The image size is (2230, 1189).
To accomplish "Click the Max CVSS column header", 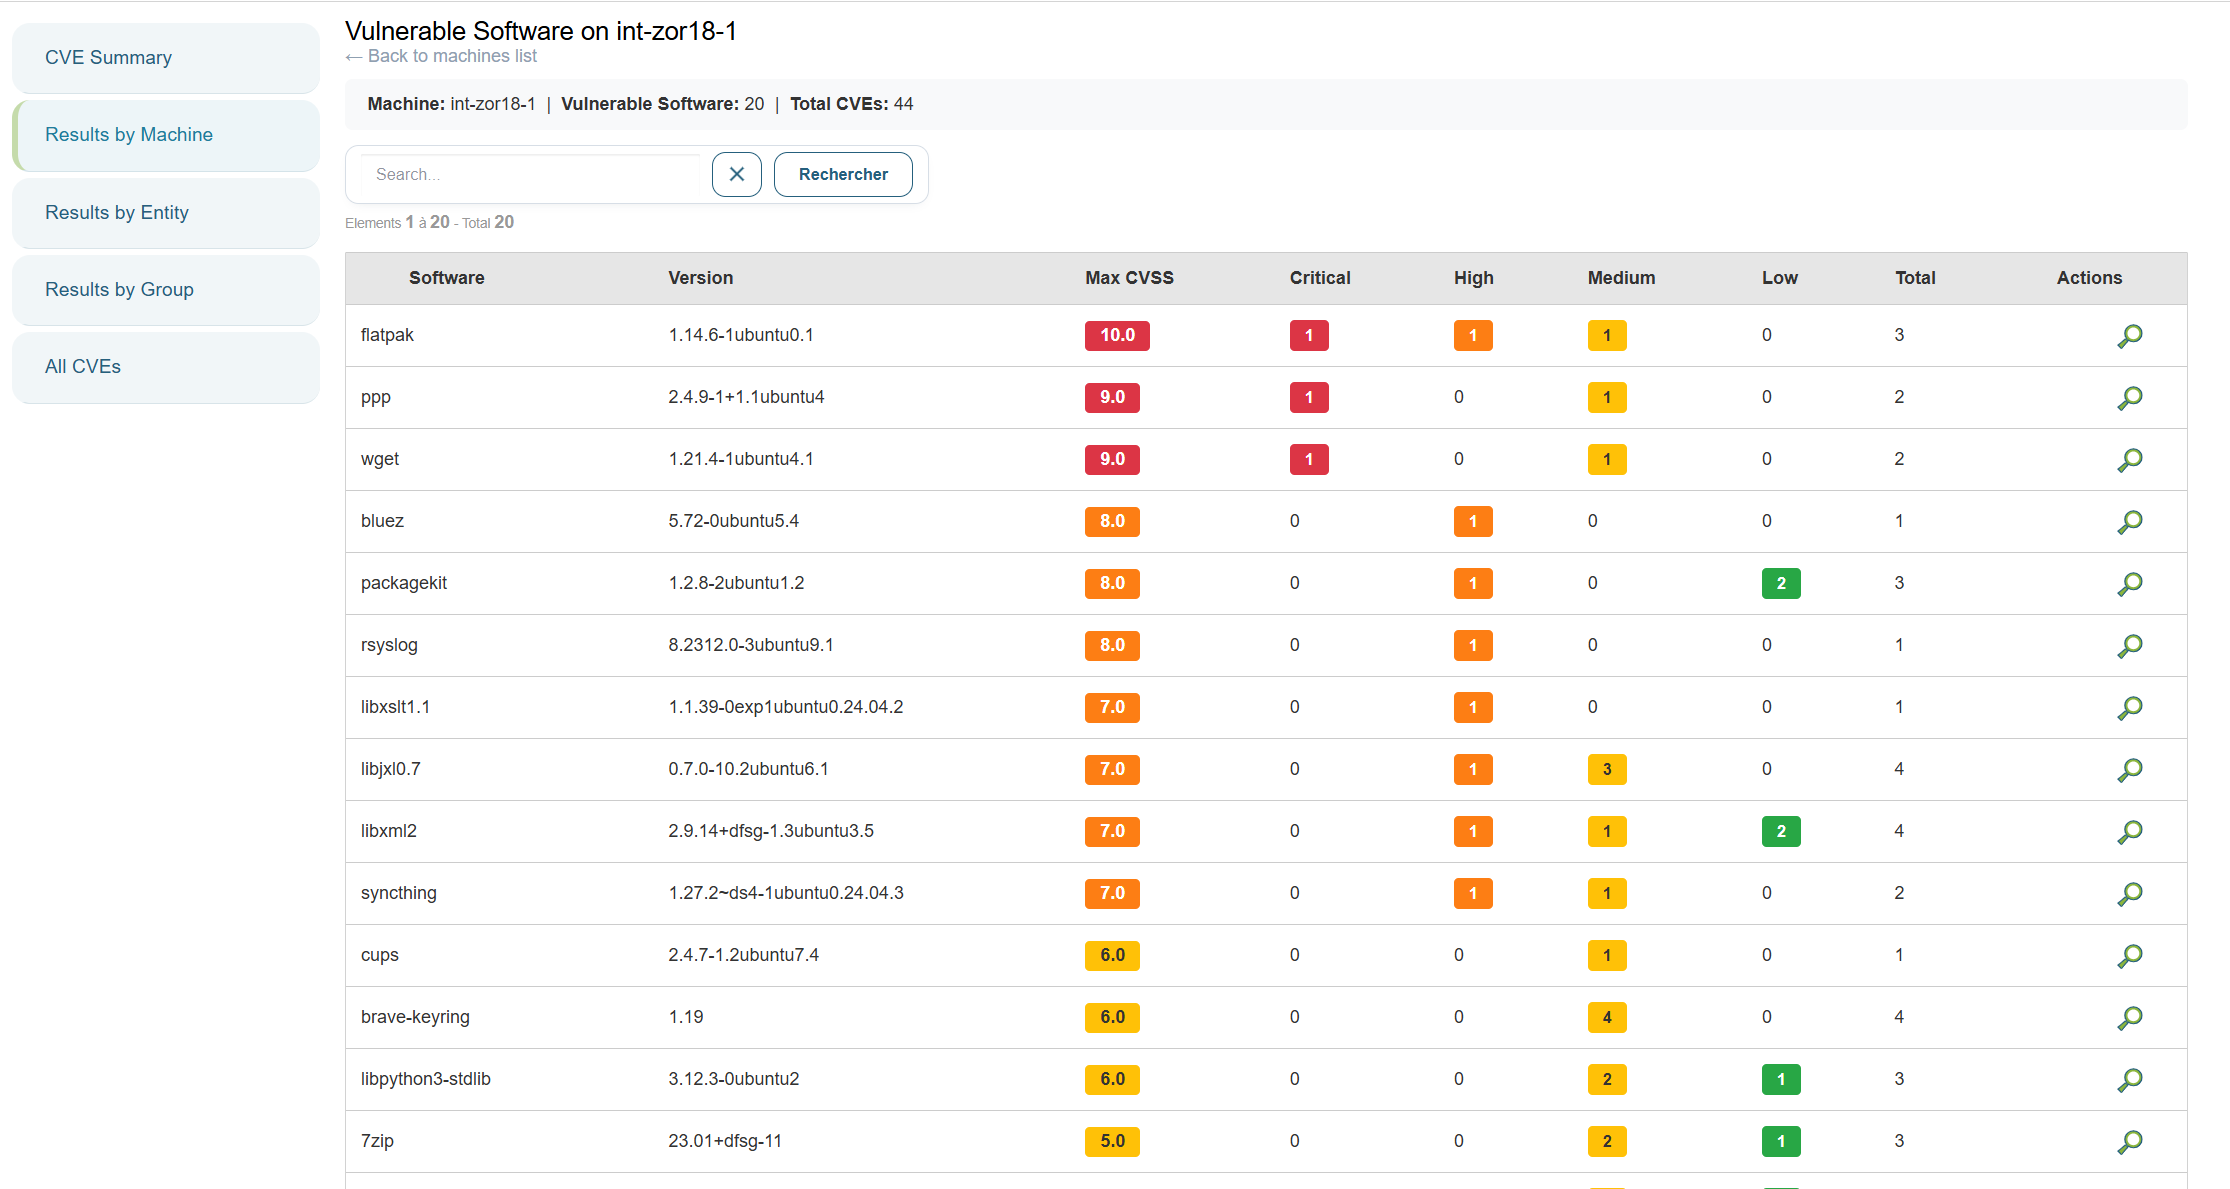I will 1128,278.
